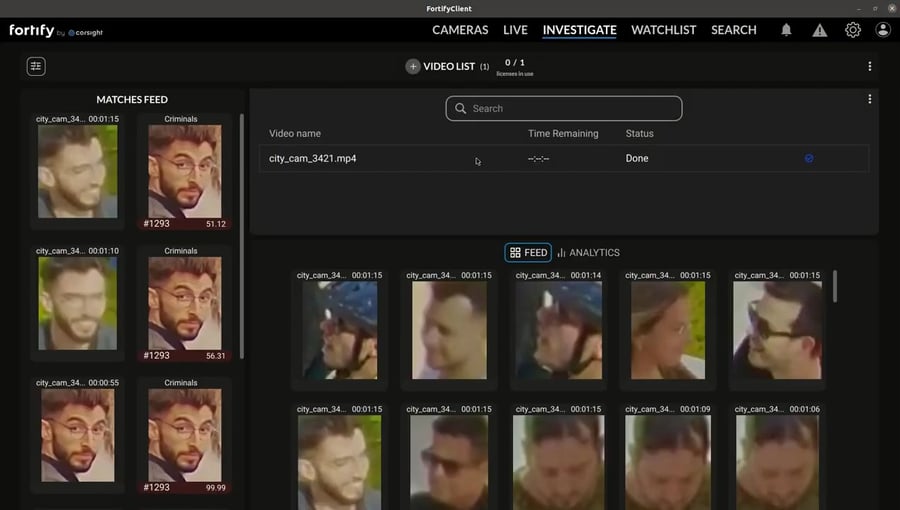Open the top-right three-dot page menu

869,66
